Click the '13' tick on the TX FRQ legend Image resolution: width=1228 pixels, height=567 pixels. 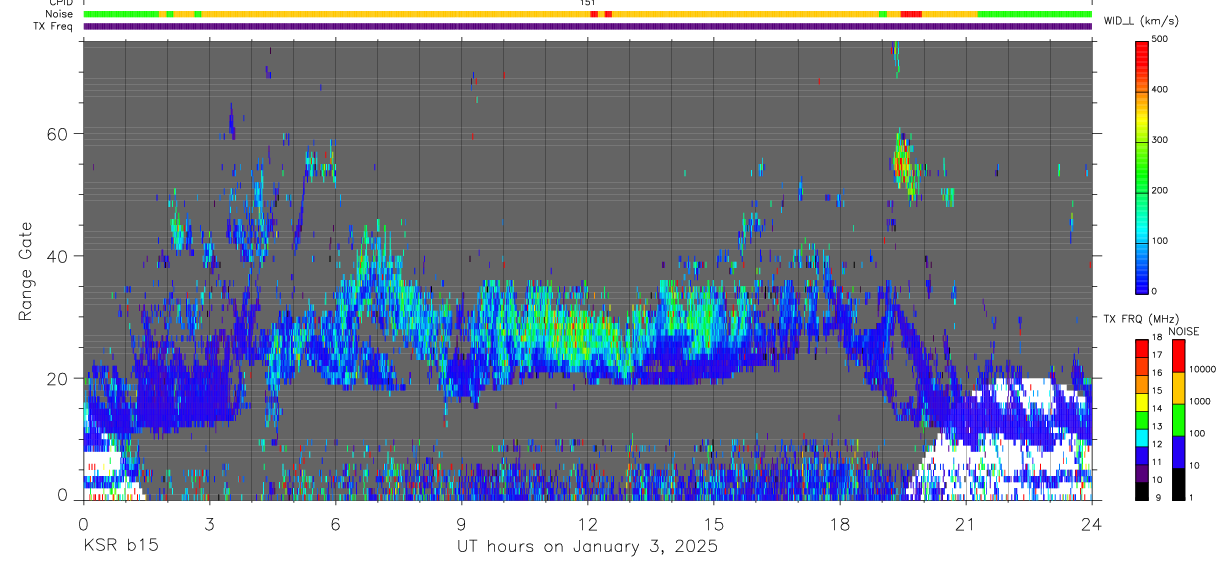point(1156,427)
